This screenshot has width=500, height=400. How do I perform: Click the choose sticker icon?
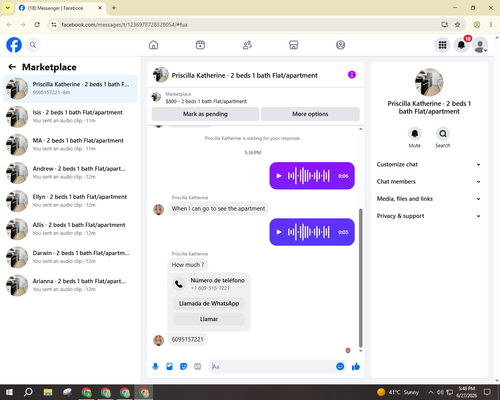[183, 367]
